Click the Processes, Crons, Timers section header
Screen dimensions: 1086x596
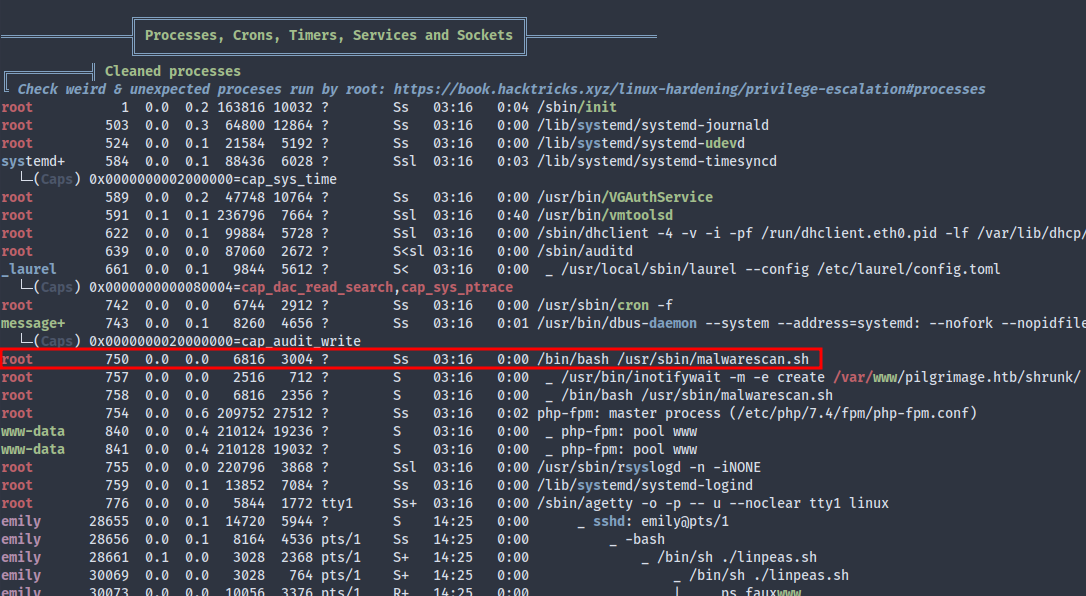click(328, 35)
